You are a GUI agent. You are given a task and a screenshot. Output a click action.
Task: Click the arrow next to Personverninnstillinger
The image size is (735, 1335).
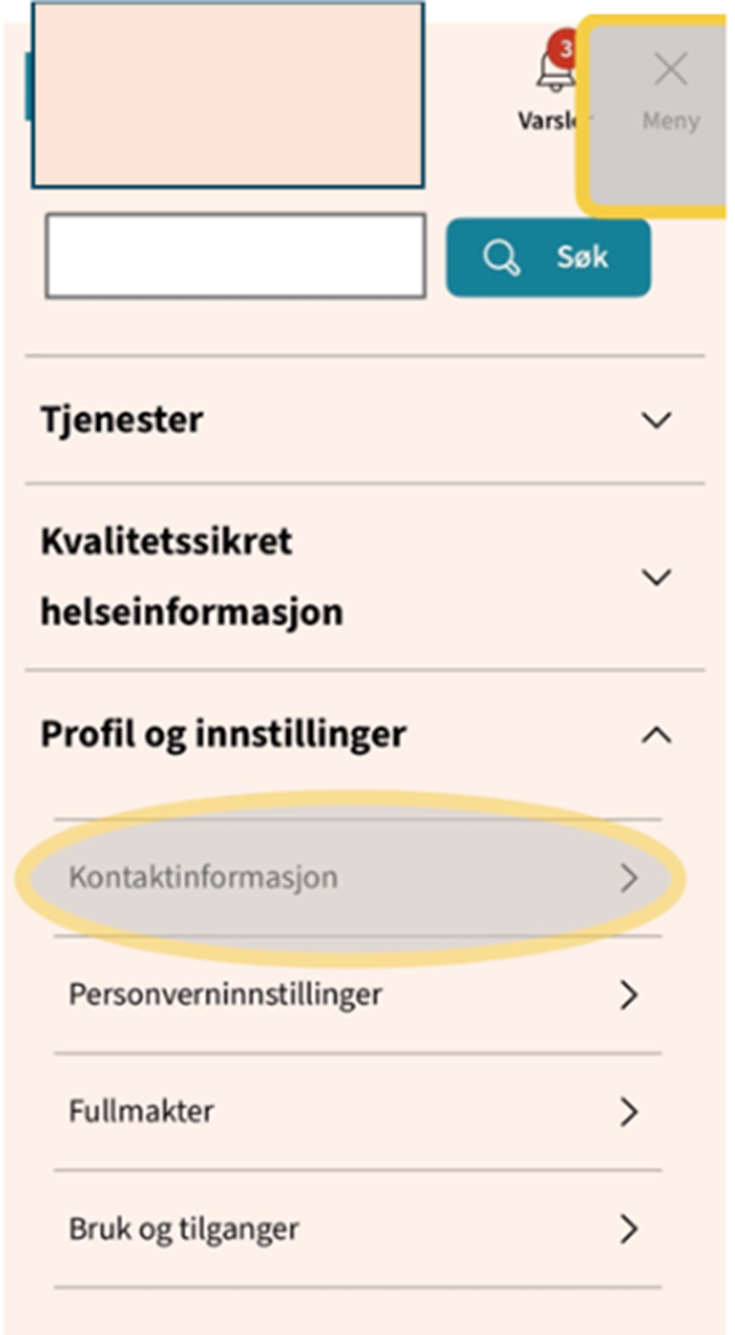point(628,995)
